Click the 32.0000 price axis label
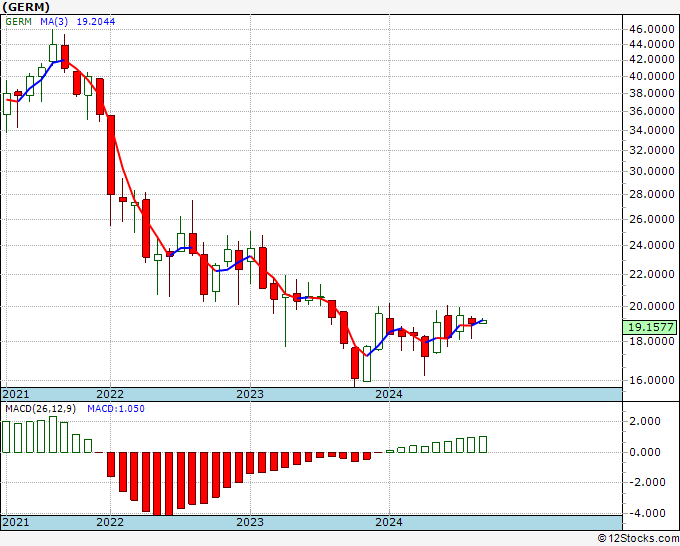 click(651, 150)
